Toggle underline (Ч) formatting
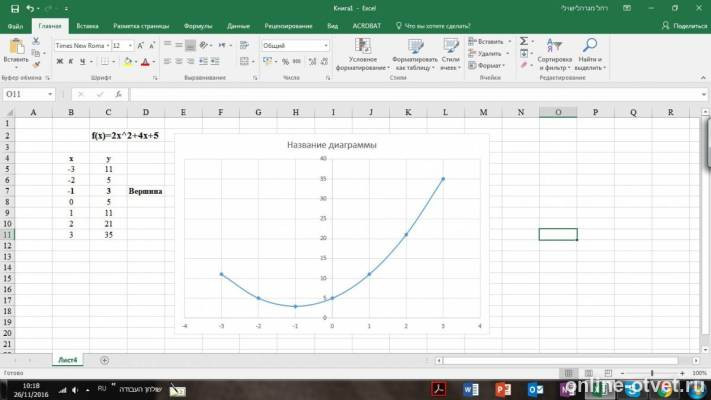The height and width of the screenshot is (400, 711). (x=83, y=61)
